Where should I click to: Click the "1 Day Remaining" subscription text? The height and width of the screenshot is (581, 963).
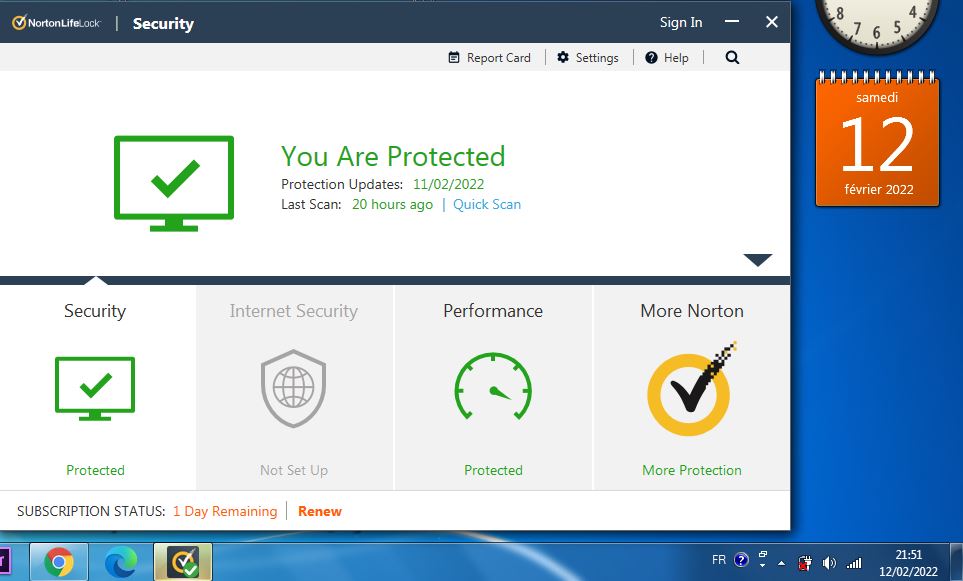(x=225, y=511)
